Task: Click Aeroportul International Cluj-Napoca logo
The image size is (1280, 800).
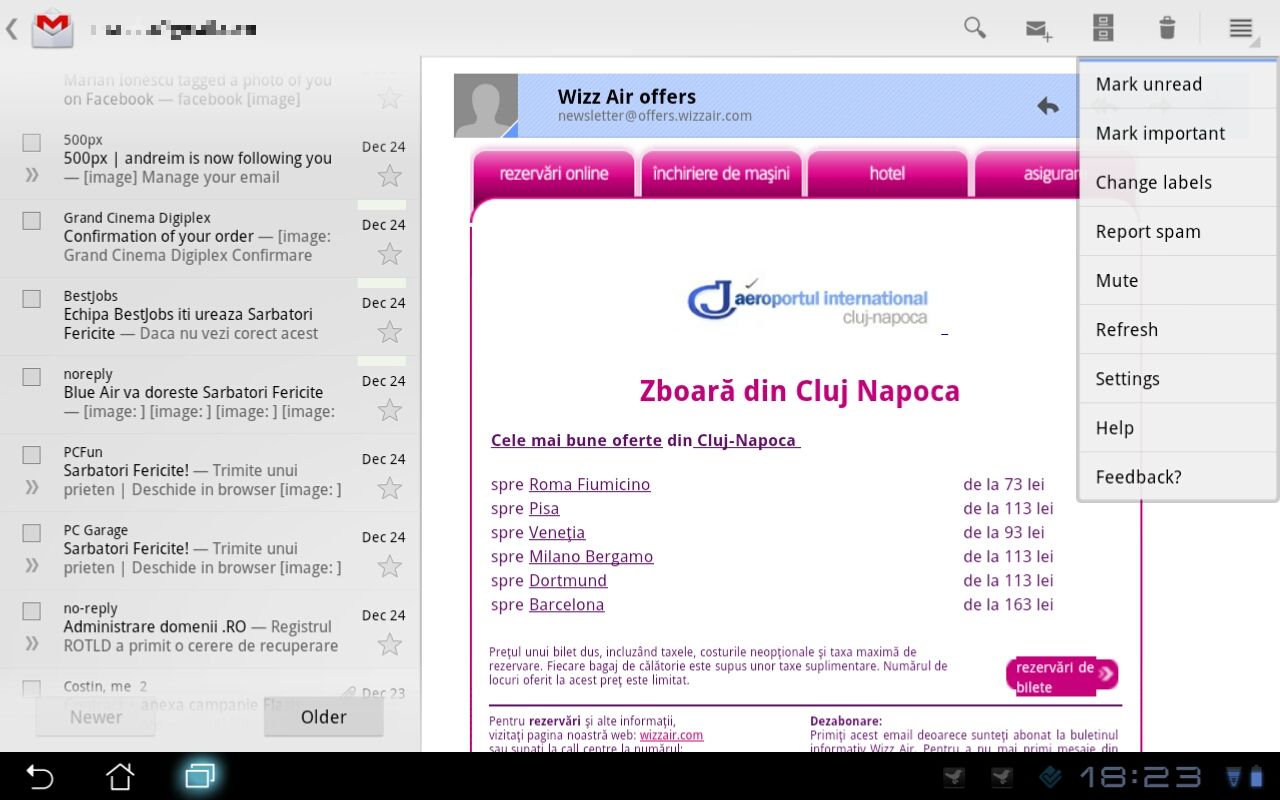Action: tap(807, 302)
